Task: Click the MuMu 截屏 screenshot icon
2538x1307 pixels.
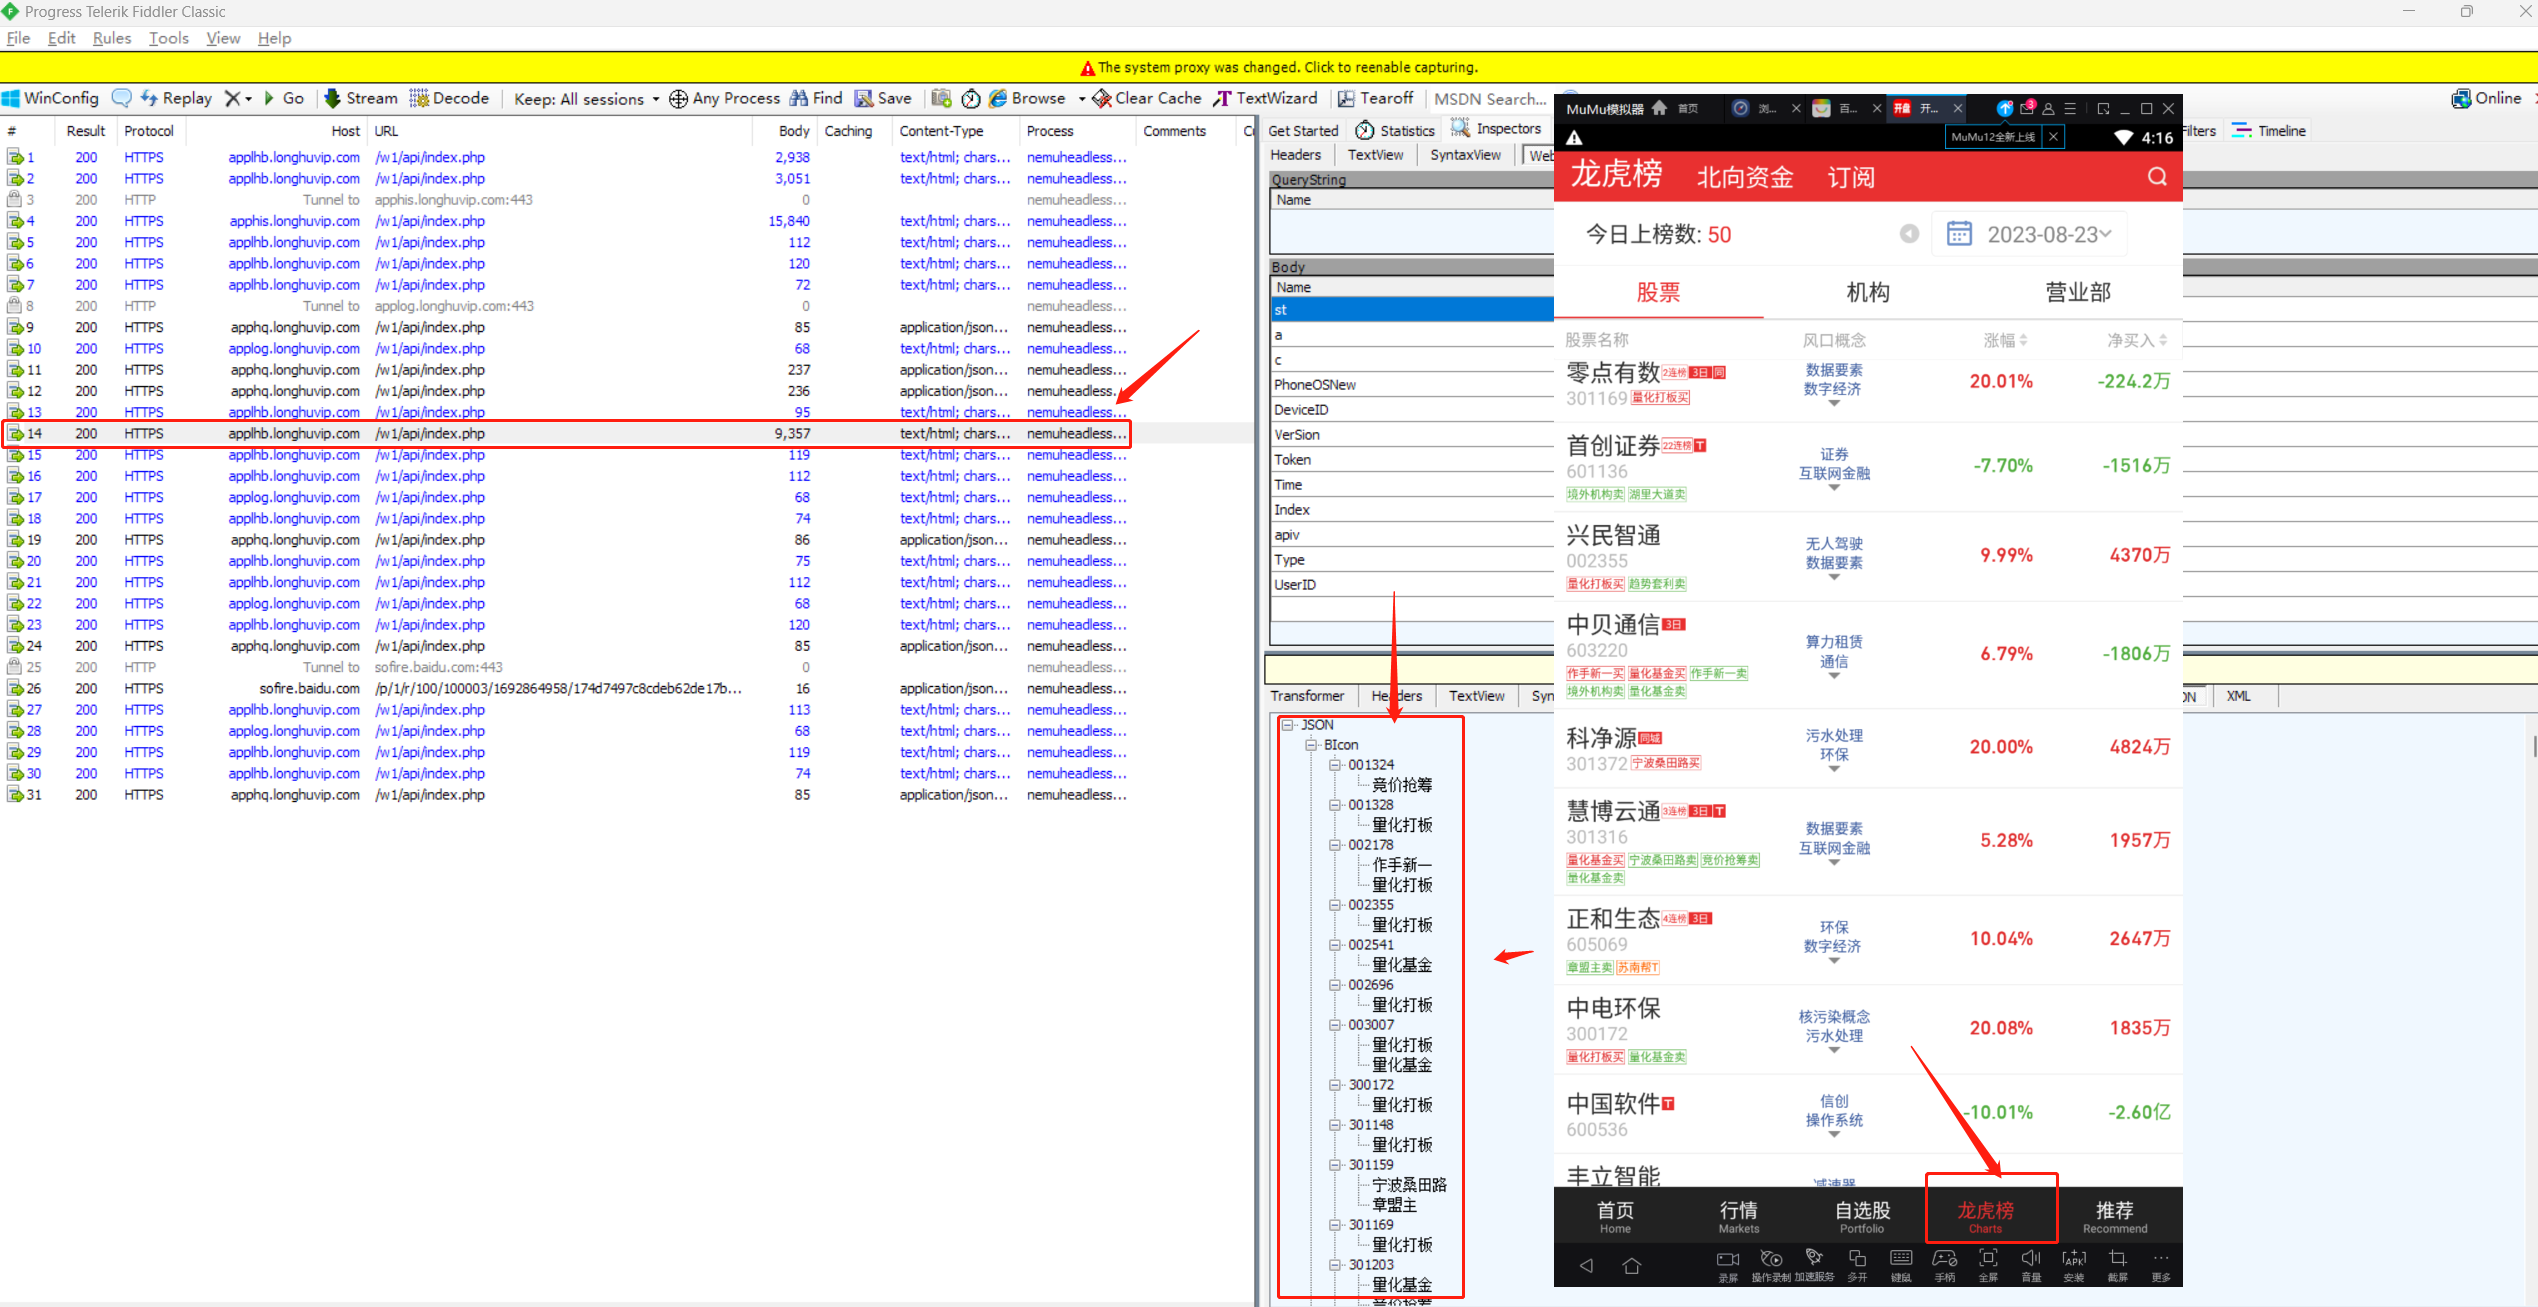Action: coord(2117,1265)
